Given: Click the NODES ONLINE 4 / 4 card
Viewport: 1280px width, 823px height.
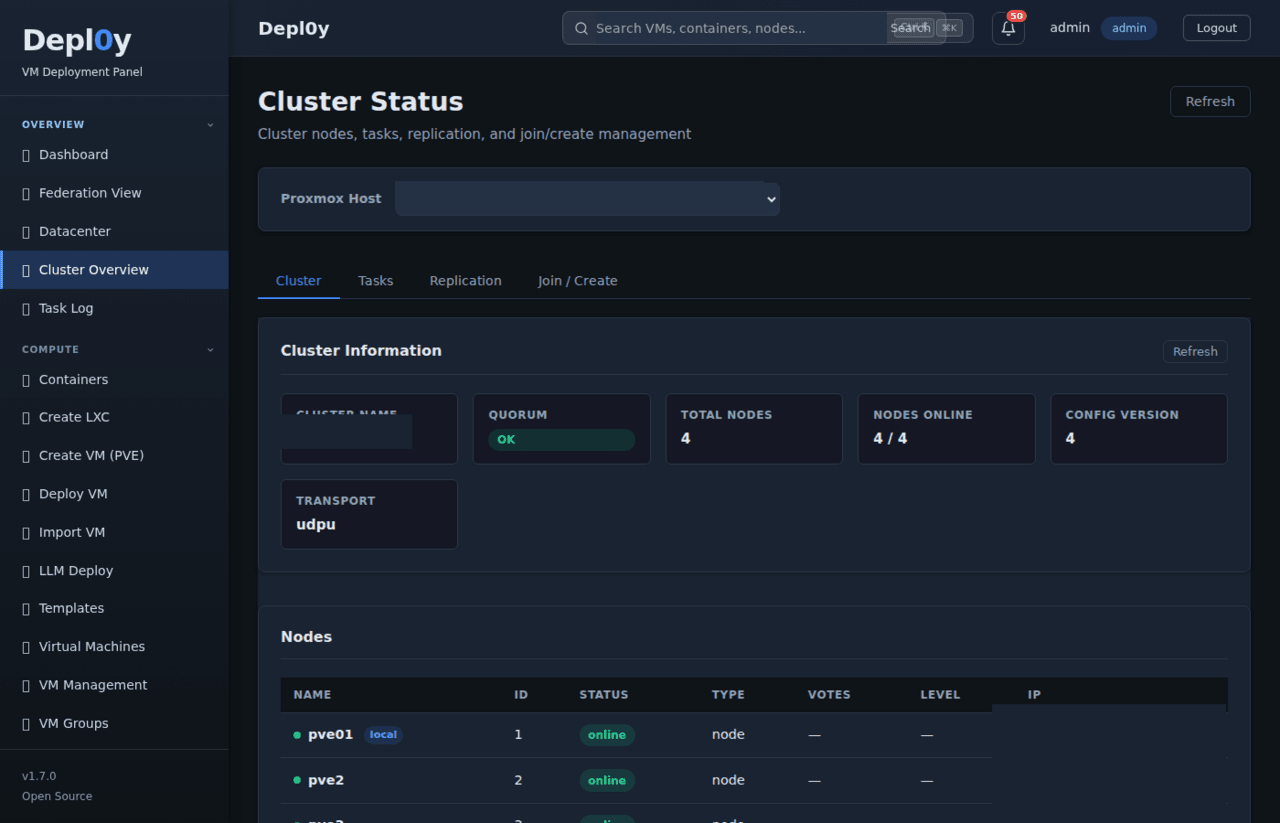Looking at the screenshot, I should pos(946,428).
